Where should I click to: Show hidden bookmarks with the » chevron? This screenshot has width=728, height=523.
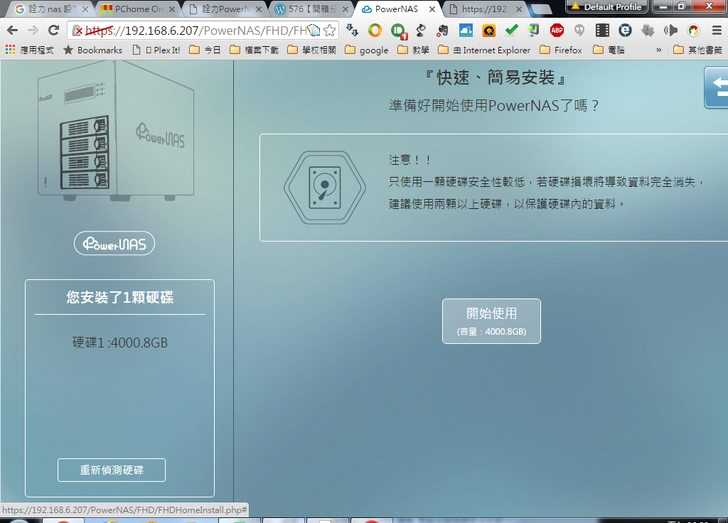[x=659, y=49]
